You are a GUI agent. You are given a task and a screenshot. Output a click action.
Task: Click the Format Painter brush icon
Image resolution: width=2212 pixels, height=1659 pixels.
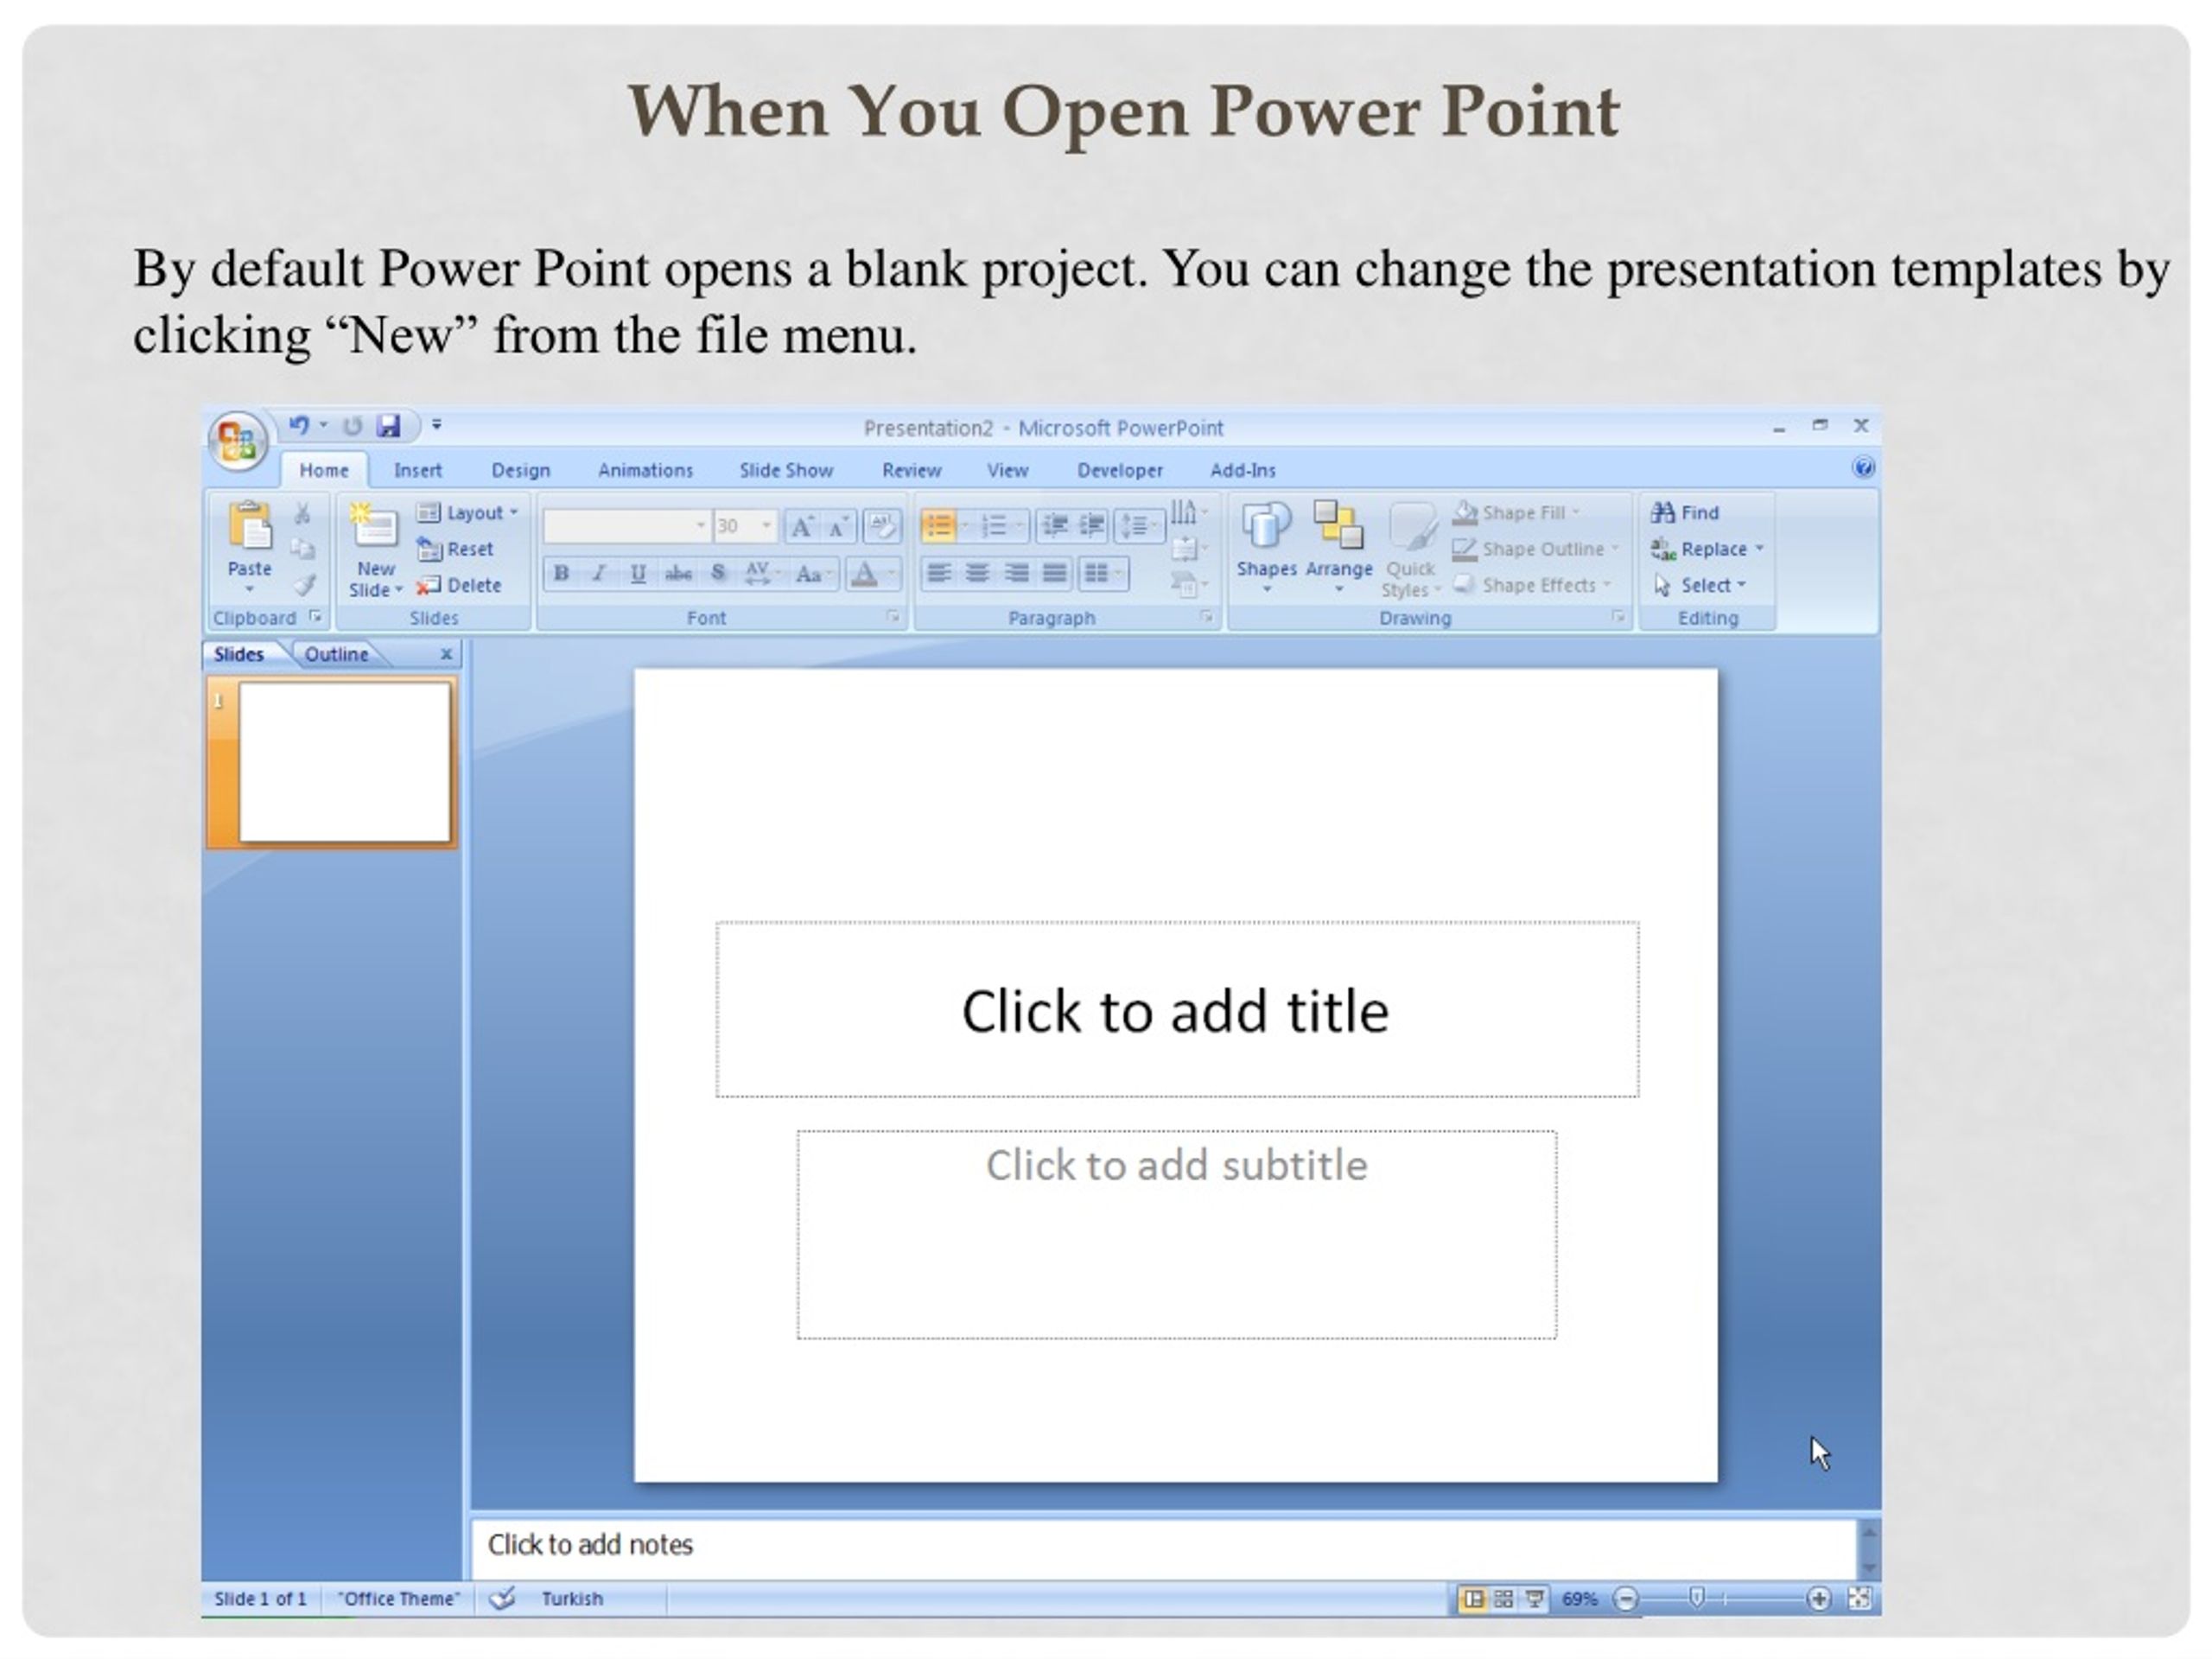[303, 586]
